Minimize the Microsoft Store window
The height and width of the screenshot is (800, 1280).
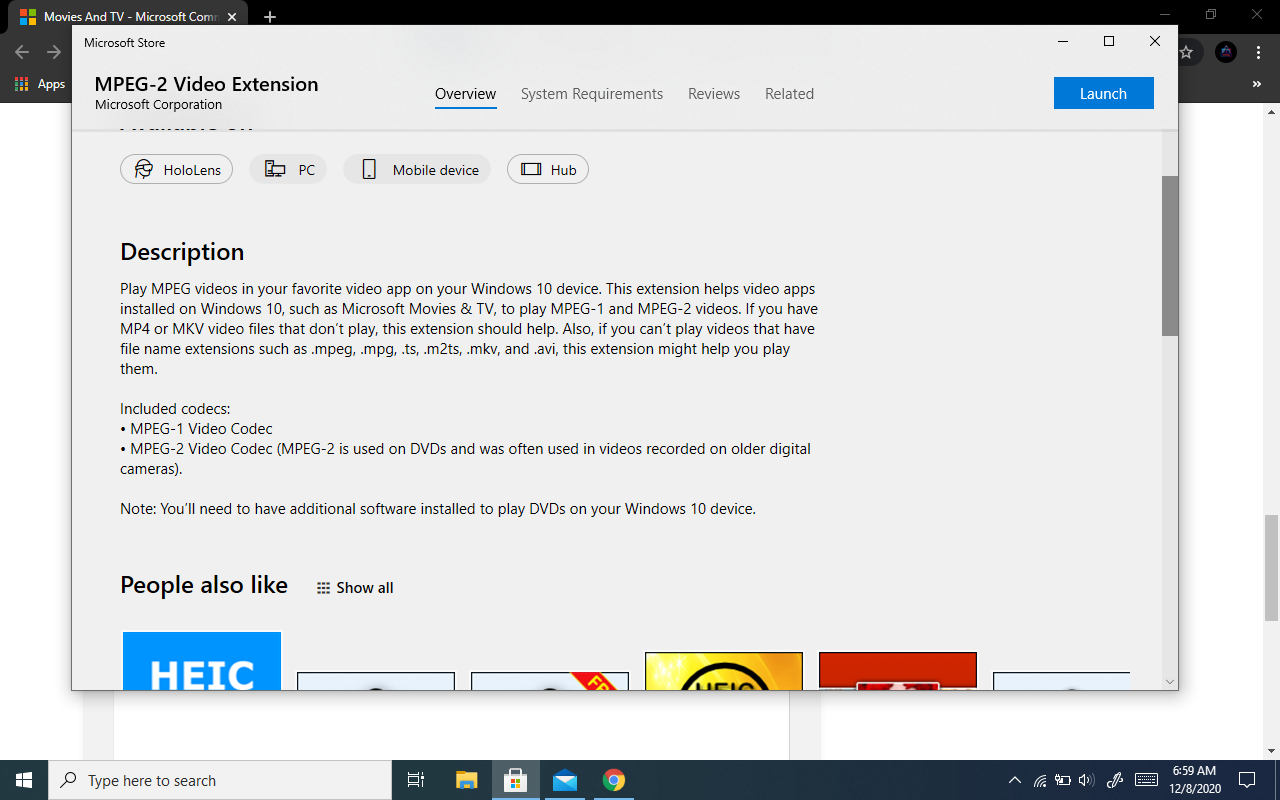(x=1063, y=41)
